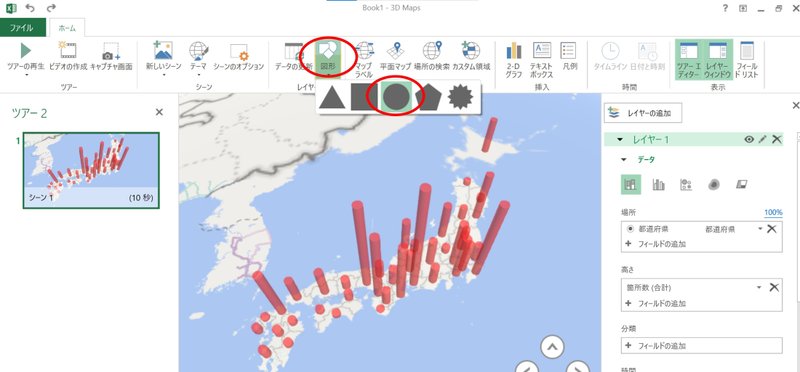Choose the pentagon shape
Screen dimensions: 800x372
(428, 97)
